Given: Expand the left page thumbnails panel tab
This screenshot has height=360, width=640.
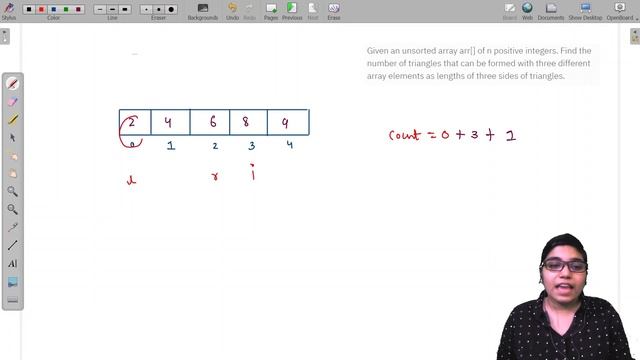Looking at the screenshot, I should point(4,36).
